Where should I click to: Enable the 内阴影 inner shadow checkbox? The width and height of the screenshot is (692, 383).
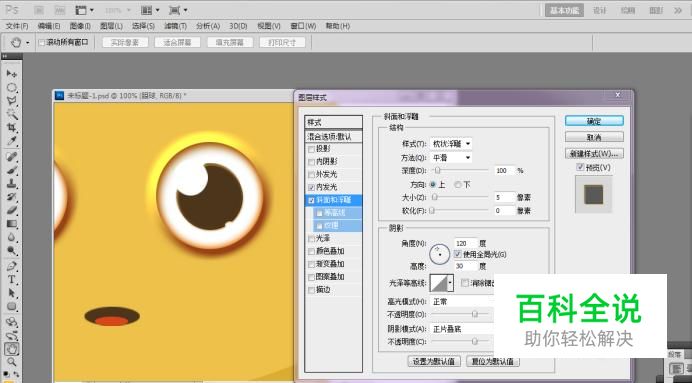pyautogui.click(x=311, y=162)
